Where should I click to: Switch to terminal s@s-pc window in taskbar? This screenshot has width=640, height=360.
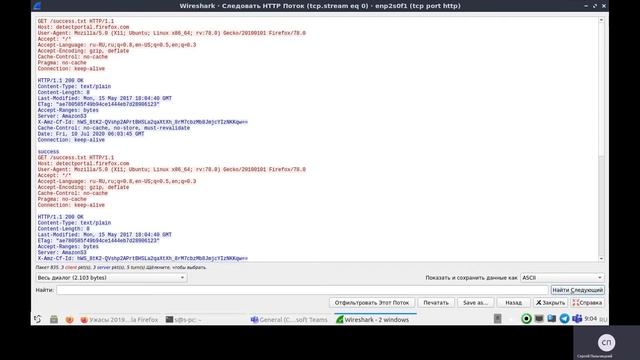[184, 320]
